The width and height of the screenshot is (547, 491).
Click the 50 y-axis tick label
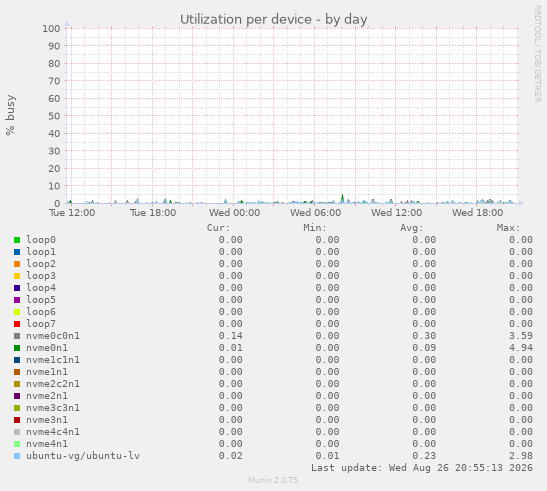pos(54,116)
